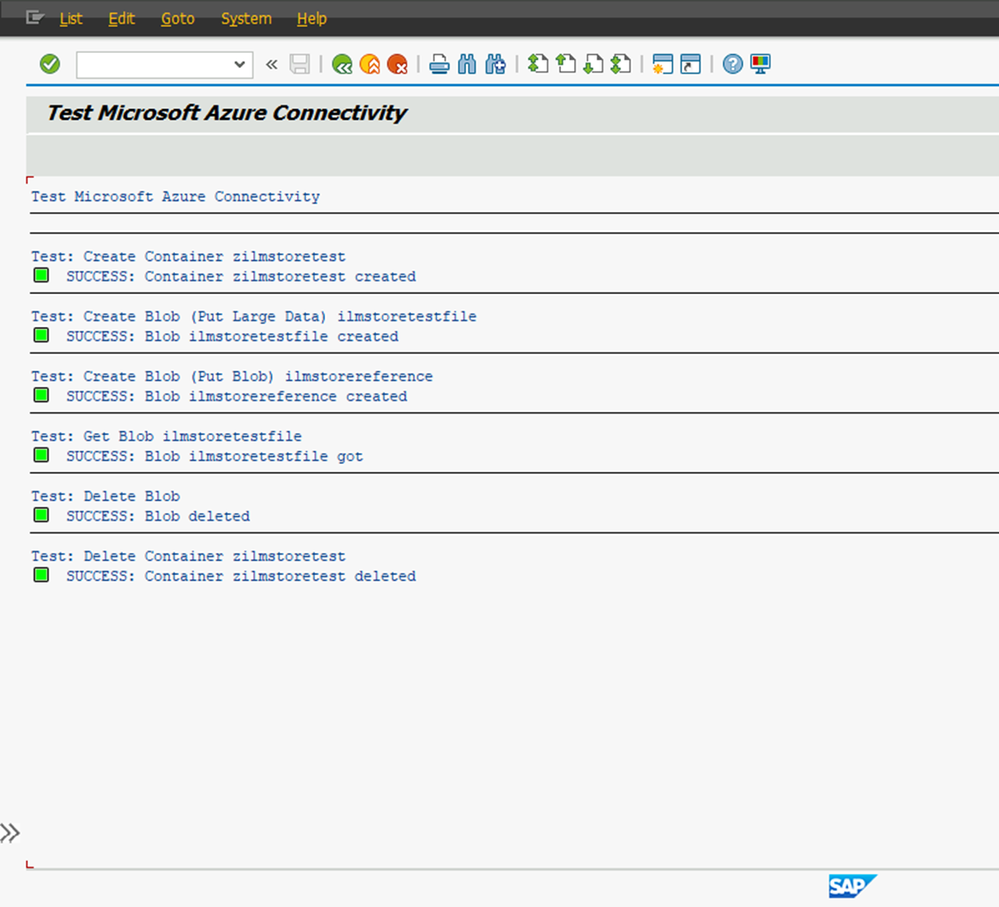Click the red Cancel icon
The image size is (999, 907).
point(397,64)
